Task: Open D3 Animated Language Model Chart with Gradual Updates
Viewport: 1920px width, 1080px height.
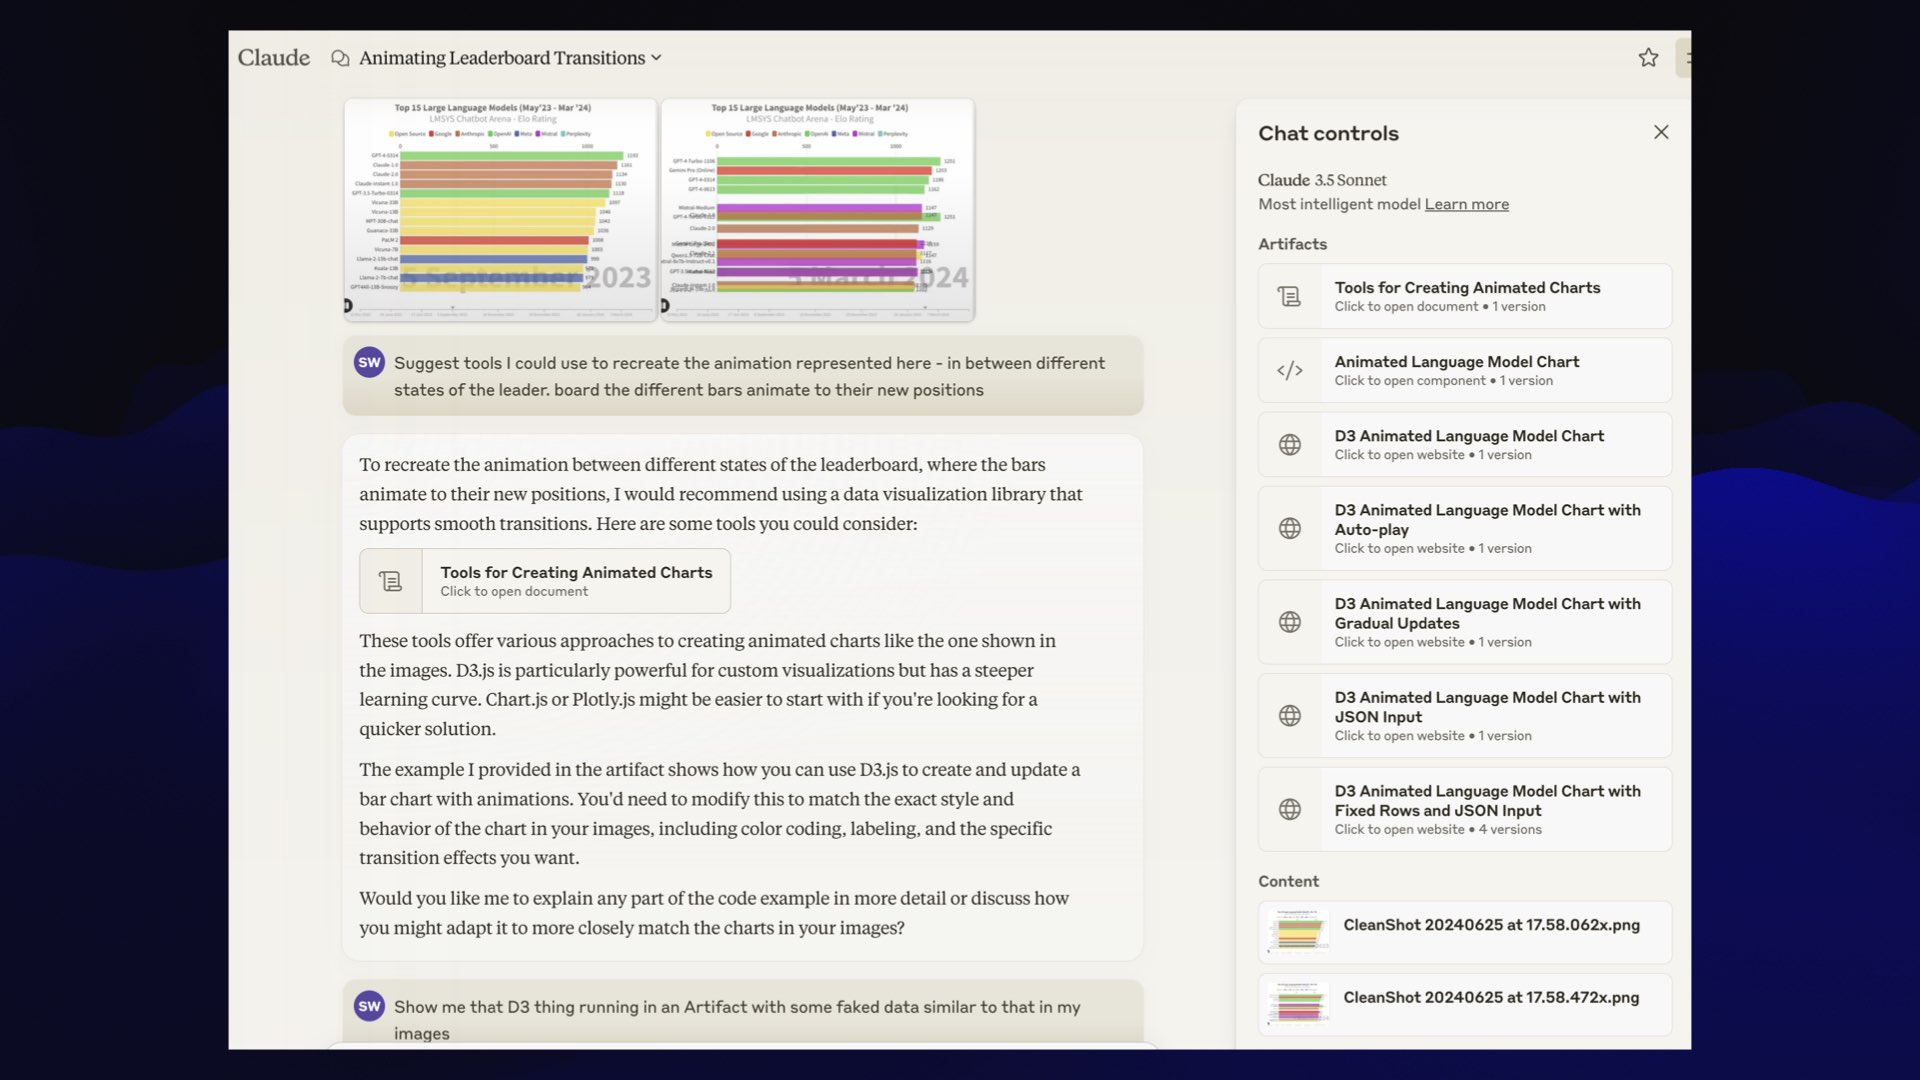Action: [1465, 622]
